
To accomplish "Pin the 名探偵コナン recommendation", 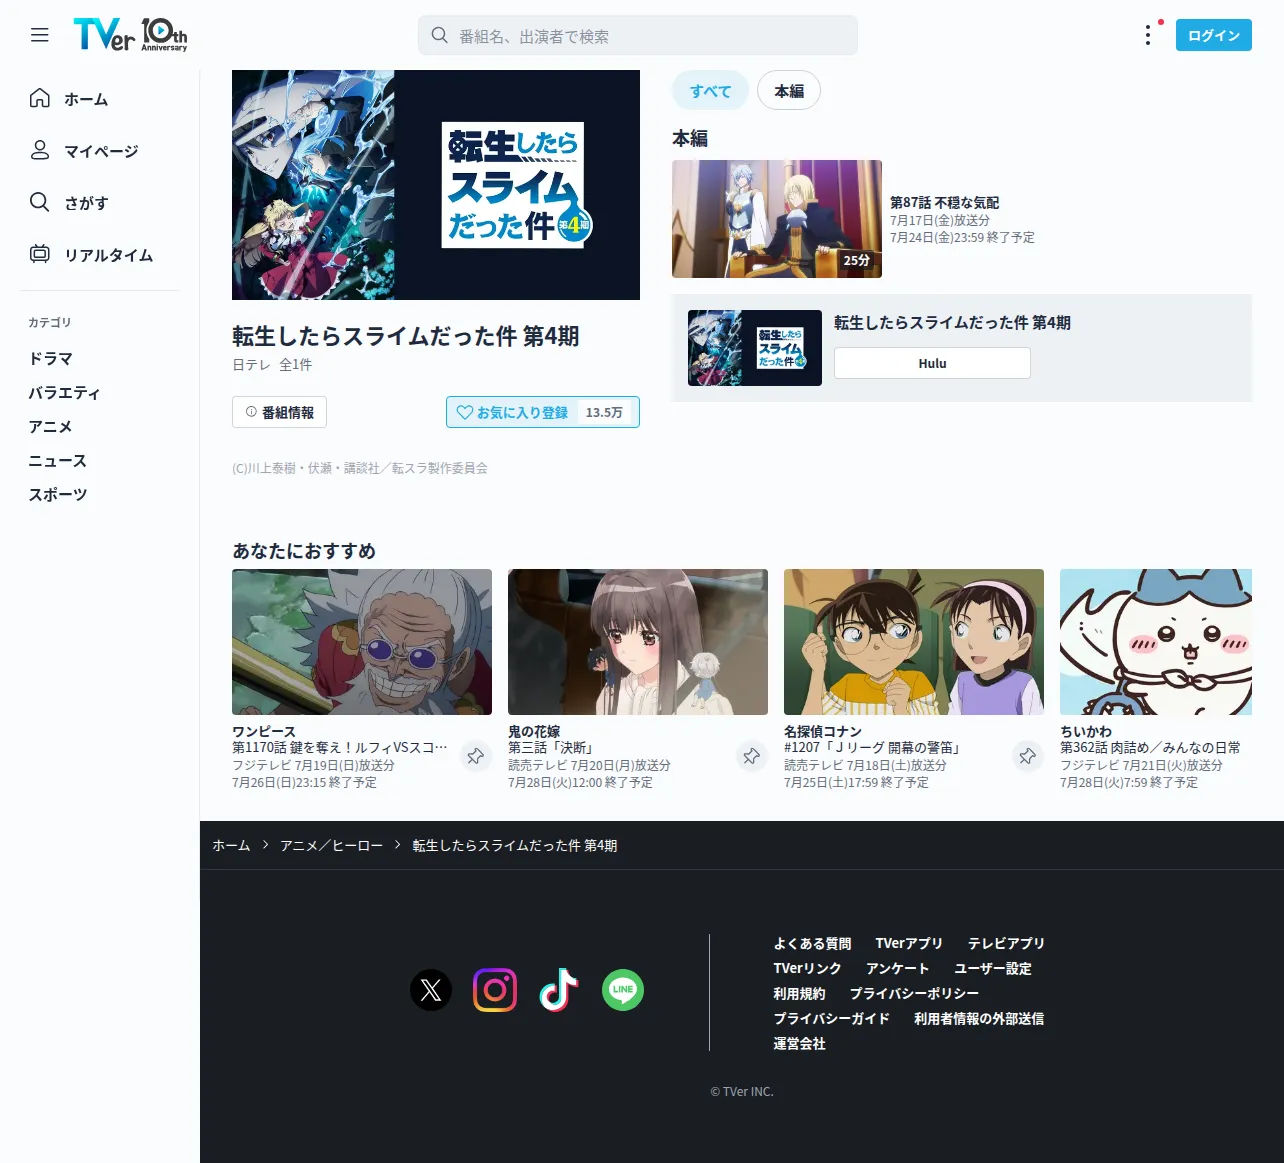I will [x=1028, y=756].
